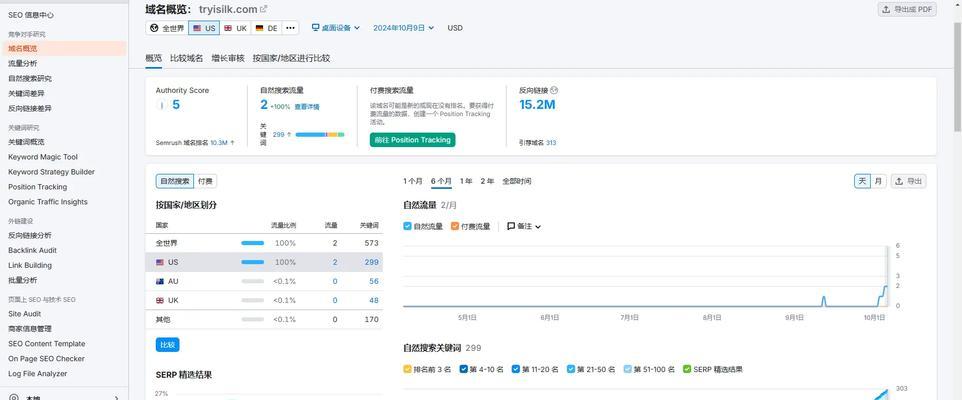Open 流量分析 in sidebar
Viewport: 962px width, 400px height.
point(23,63)
